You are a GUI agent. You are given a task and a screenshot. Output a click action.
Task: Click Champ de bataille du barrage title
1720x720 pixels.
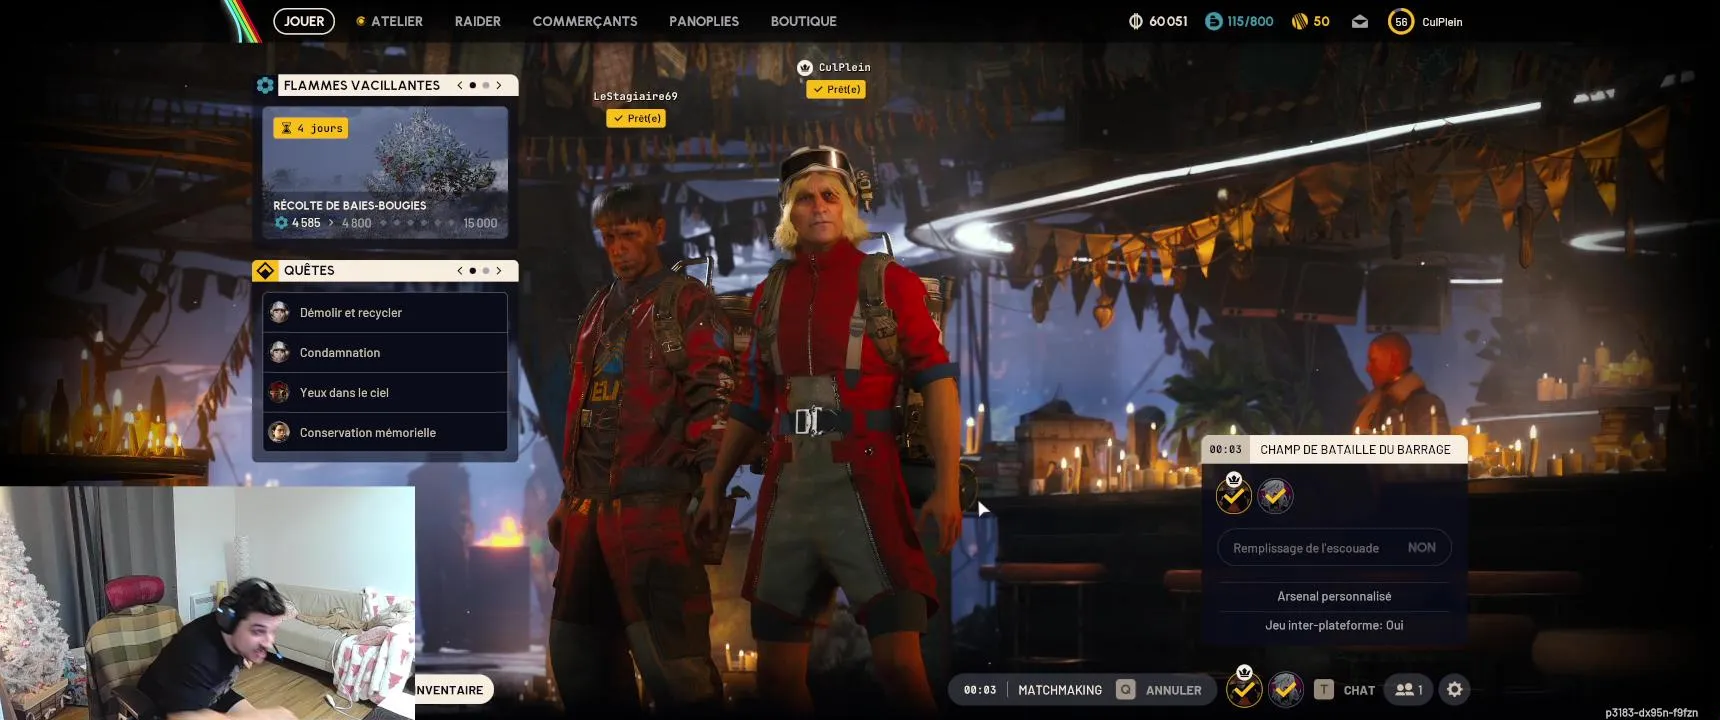pos(1355,450)
